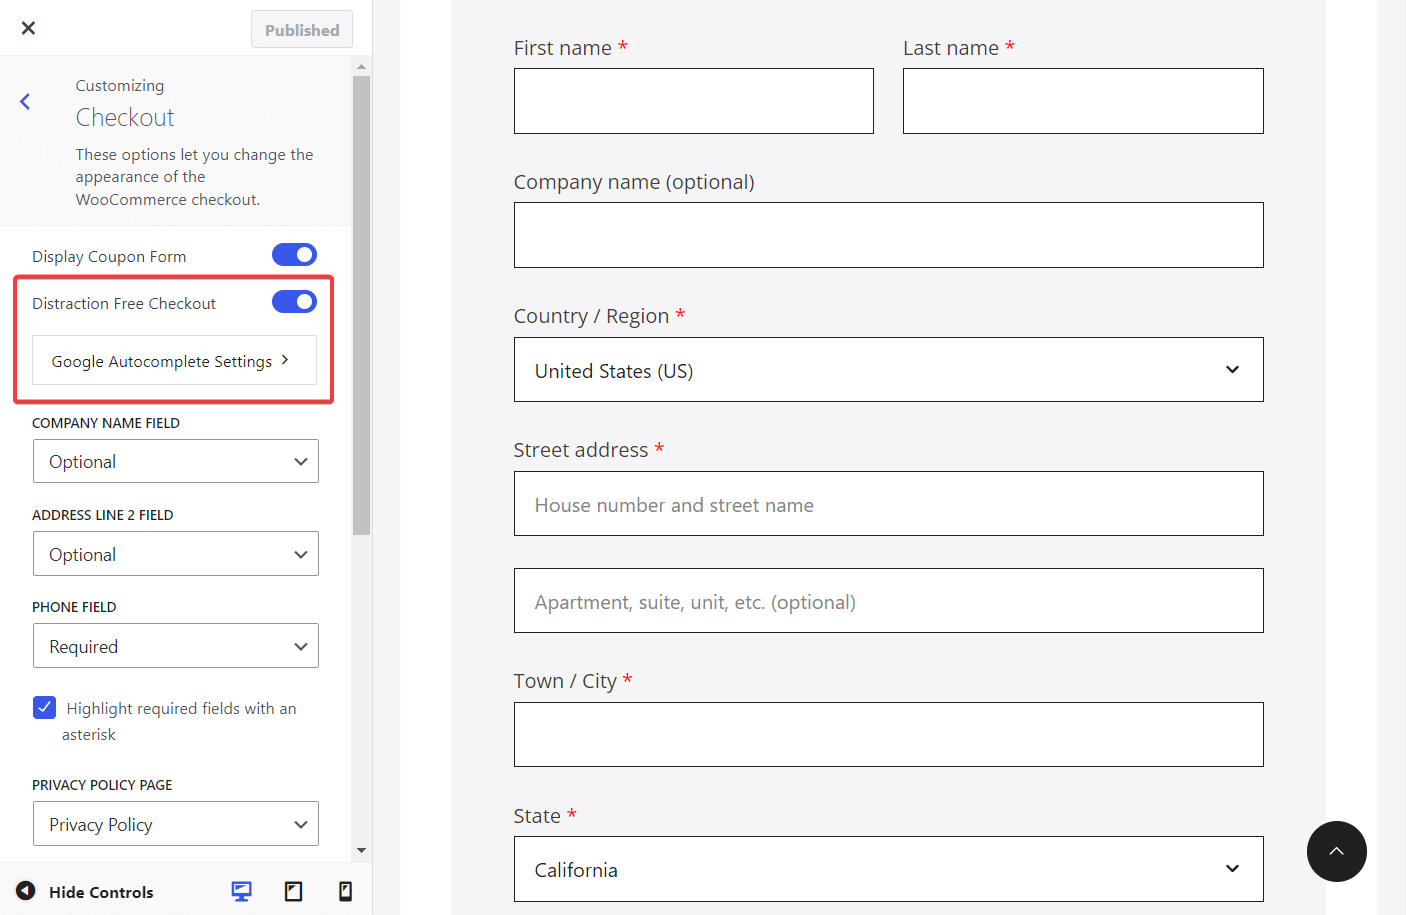Click the Town / City input field
The width and height of the screenshot is (1406, 915).
[889, 735]
